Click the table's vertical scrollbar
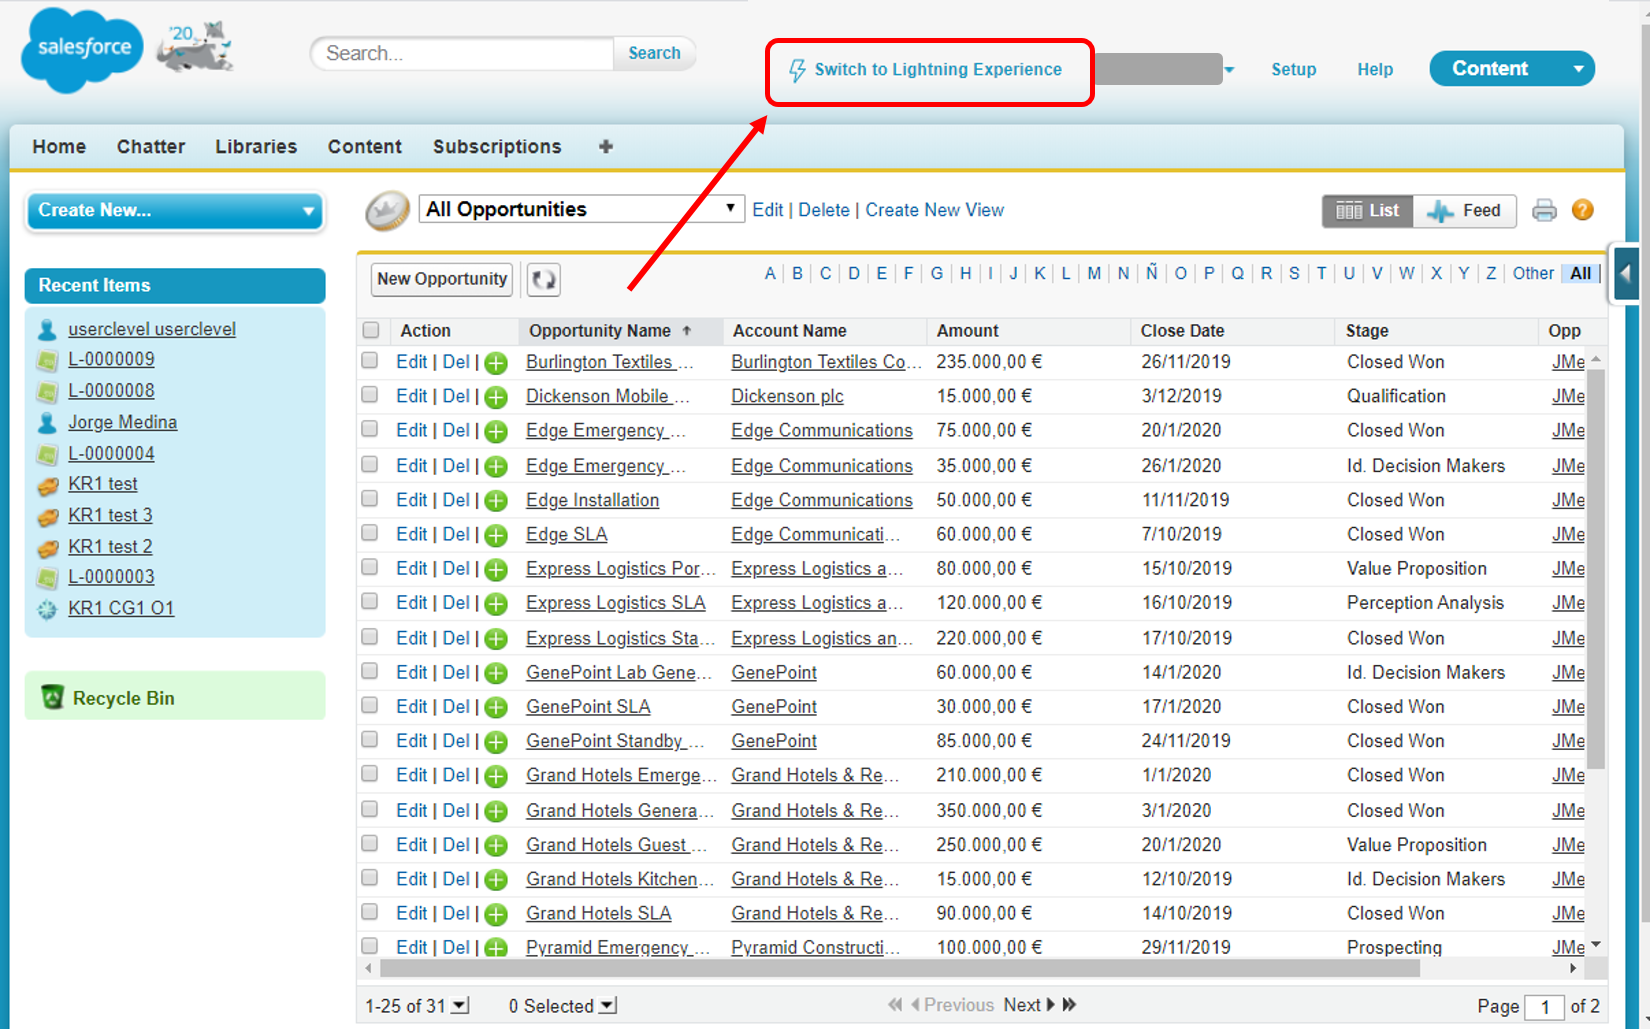 (1596, 568)
